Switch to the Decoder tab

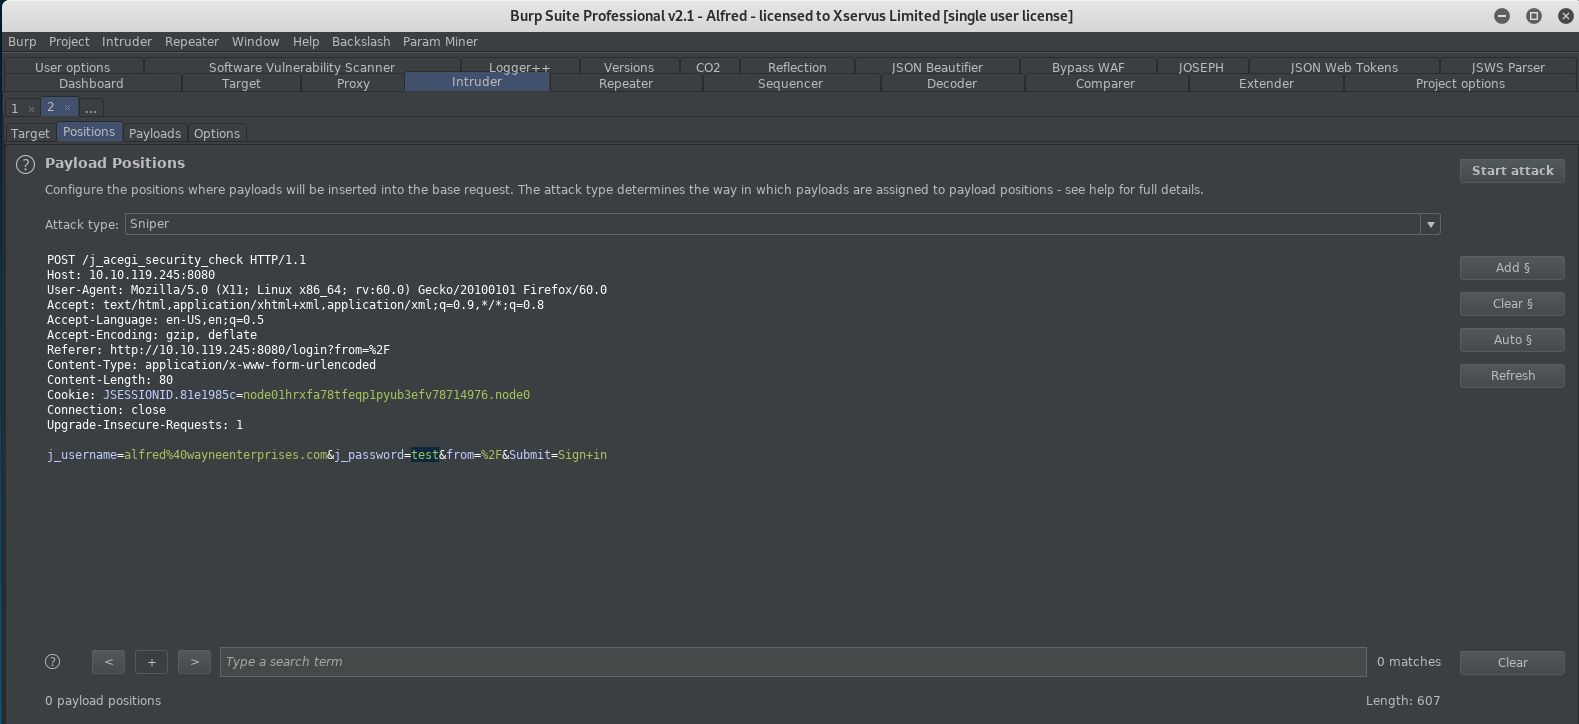point(952,84)
